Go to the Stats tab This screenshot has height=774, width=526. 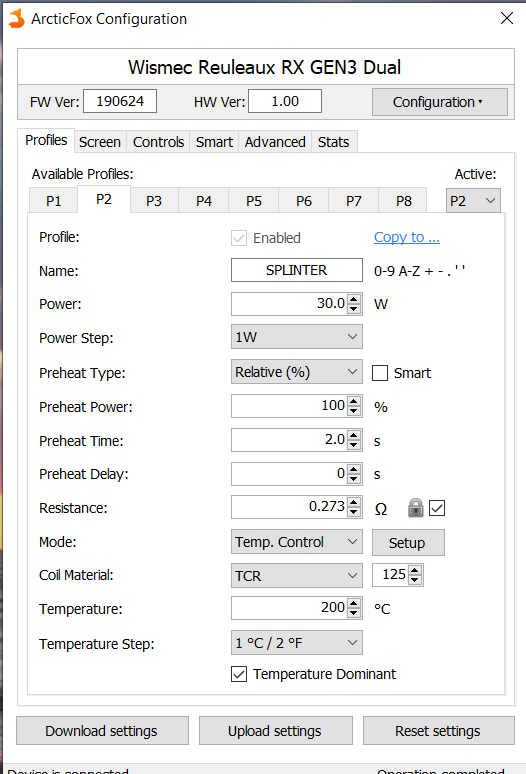(334, 142)
